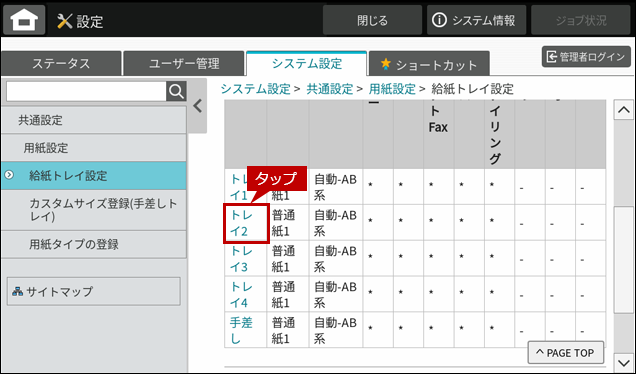This screenshot has height=374, width=636.
Task: Click 自動-AB系 cell in トレイ1 row
Action: 335,187
